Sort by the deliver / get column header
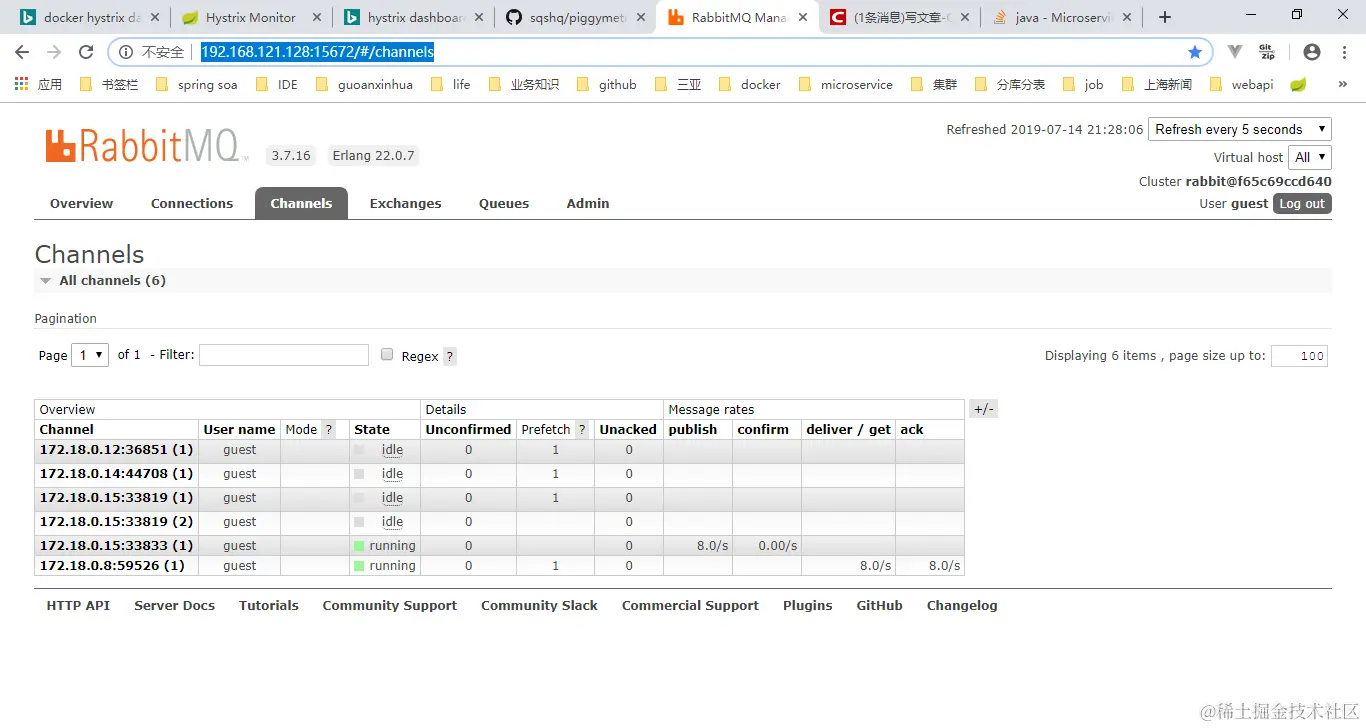Viewport: 1366px width, 728px height. pyautogui.click(x=848, y=430)
